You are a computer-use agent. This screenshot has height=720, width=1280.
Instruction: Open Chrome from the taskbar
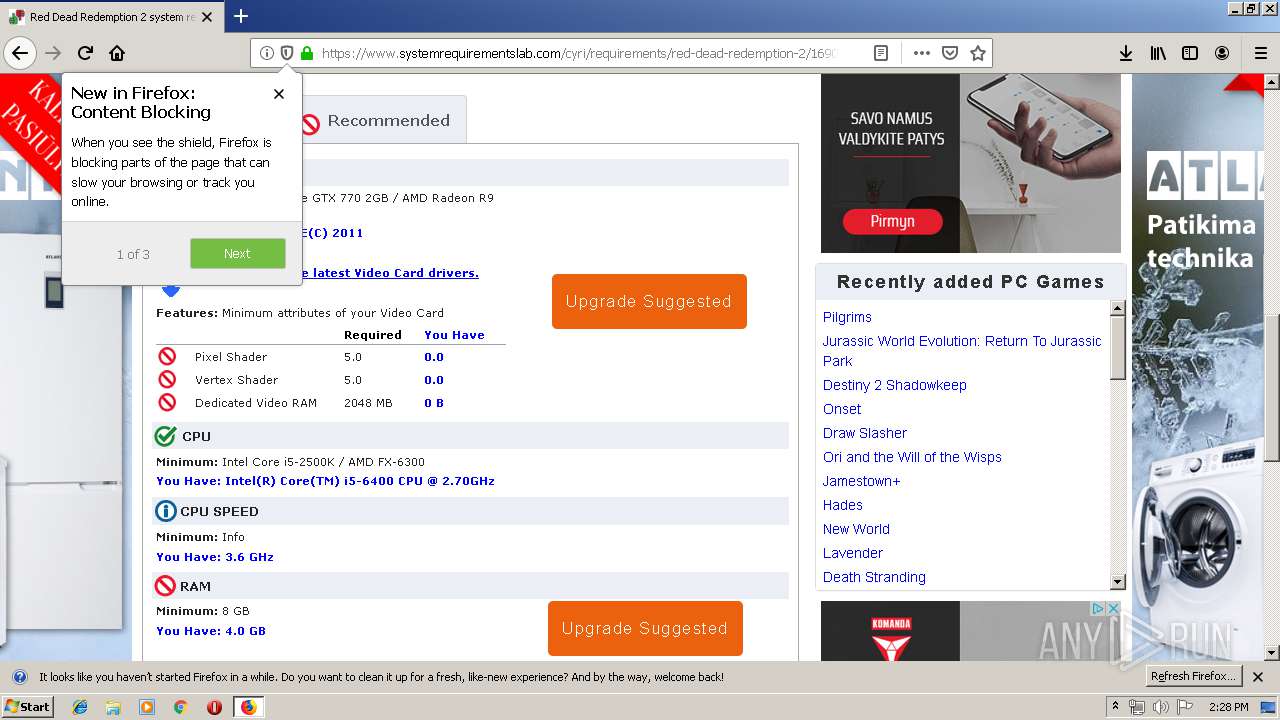point(180,707)
